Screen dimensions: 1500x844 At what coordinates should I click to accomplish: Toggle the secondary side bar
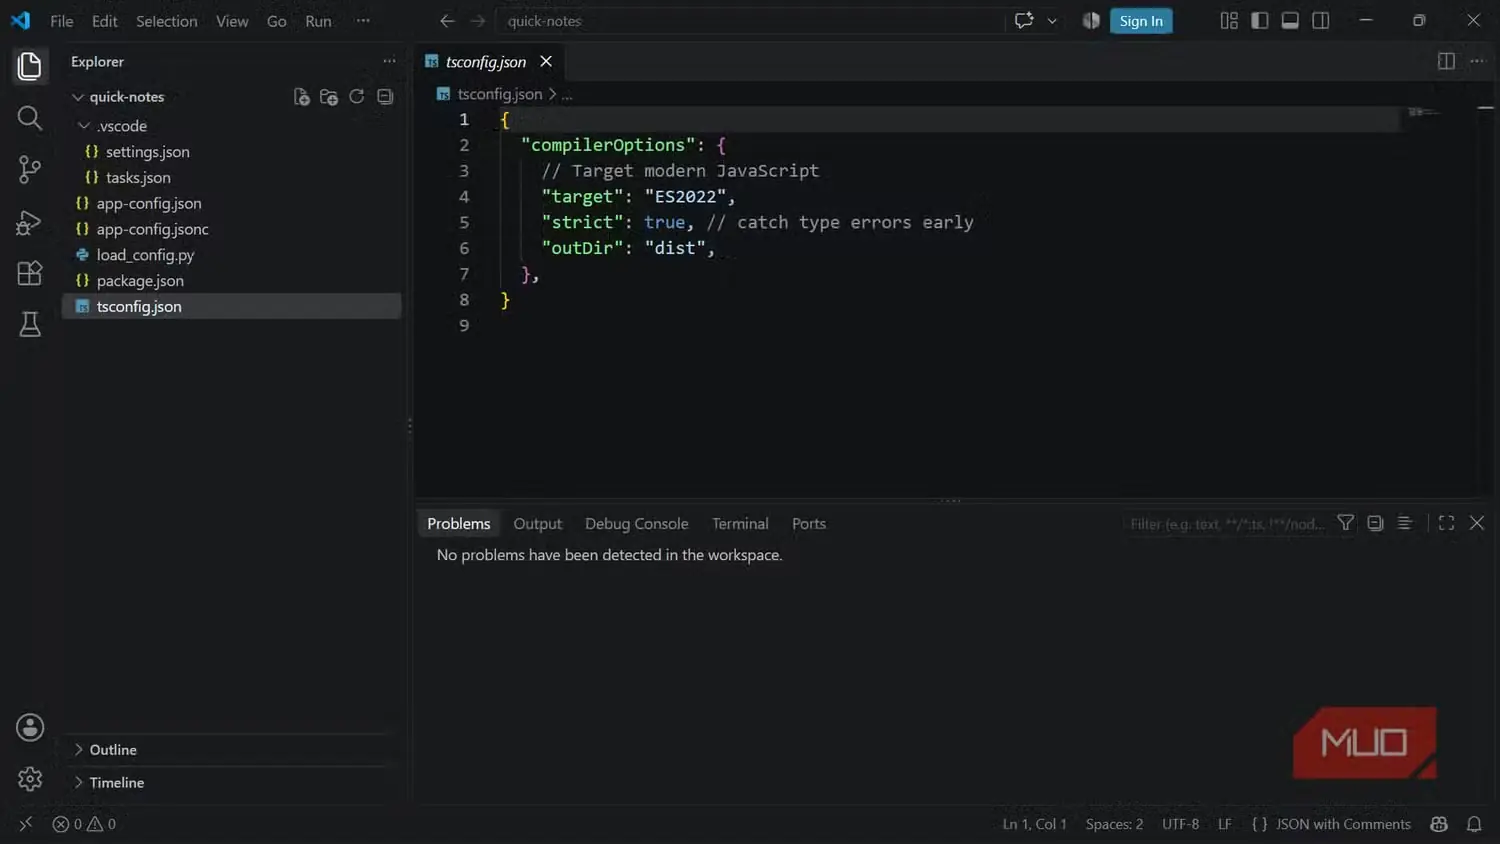point(1321,20)
